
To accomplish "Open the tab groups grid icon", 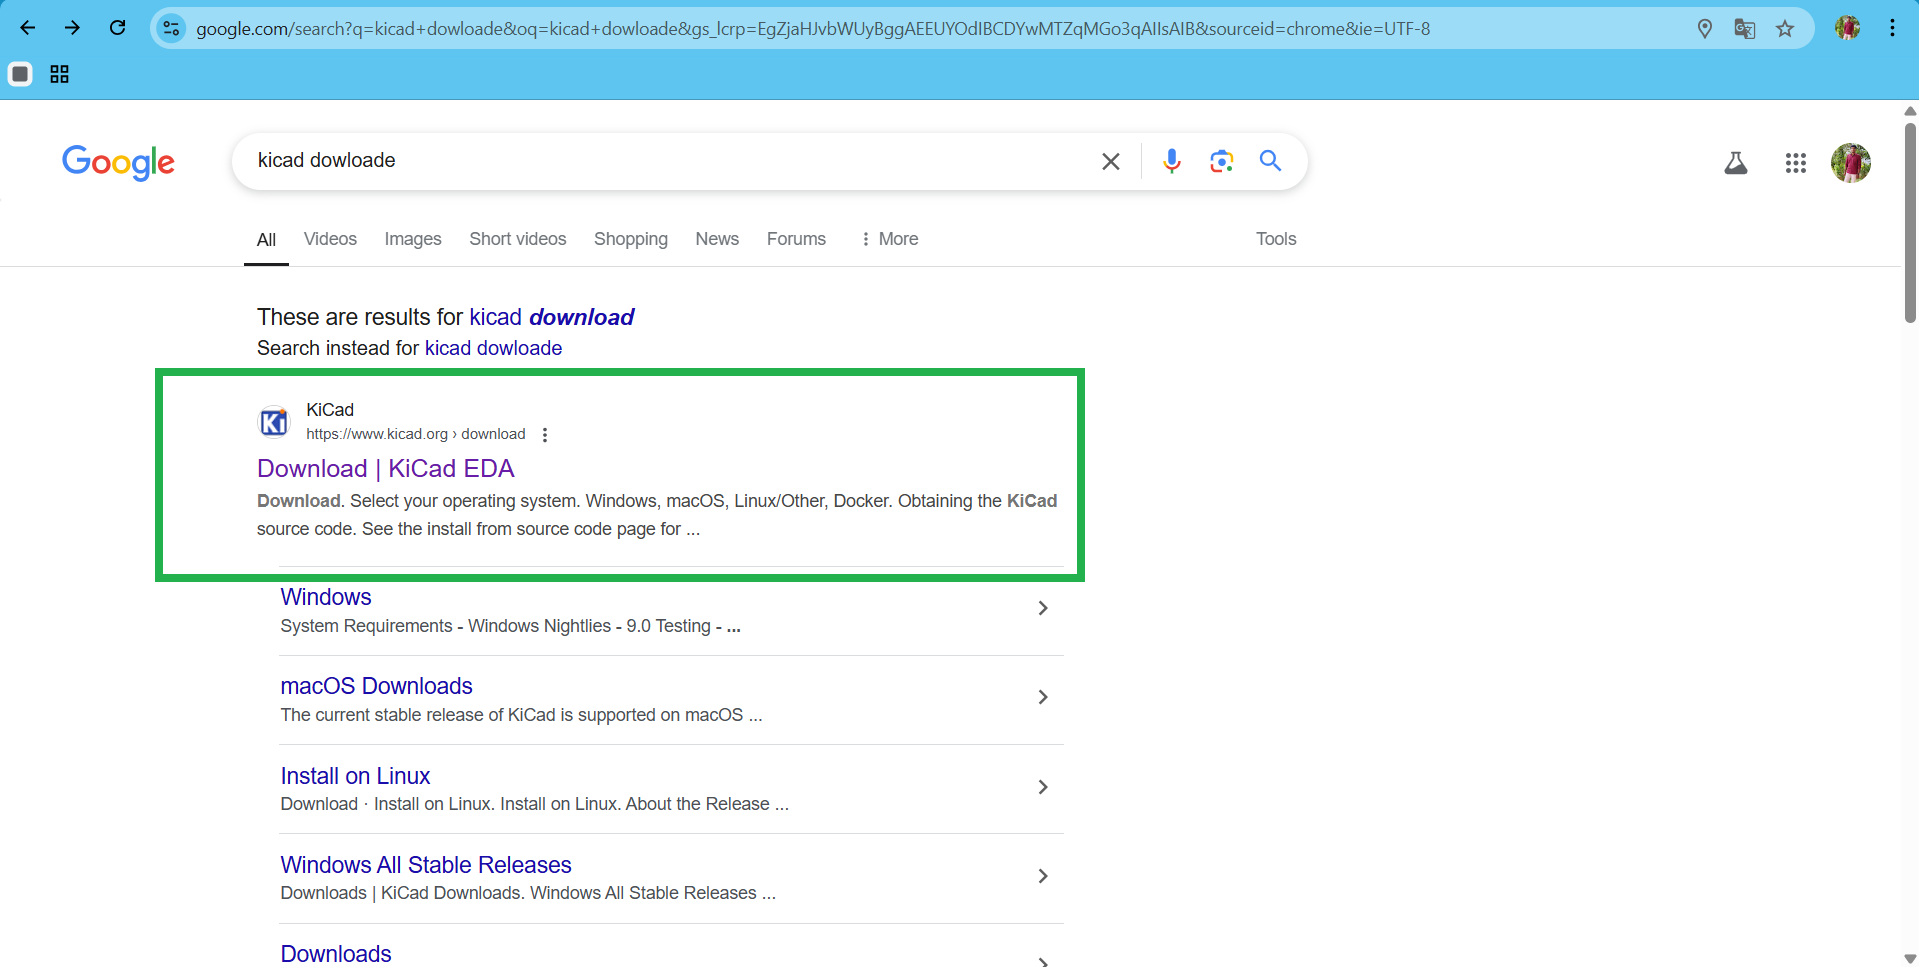I will pyautogui.click(x=60, y=74).
